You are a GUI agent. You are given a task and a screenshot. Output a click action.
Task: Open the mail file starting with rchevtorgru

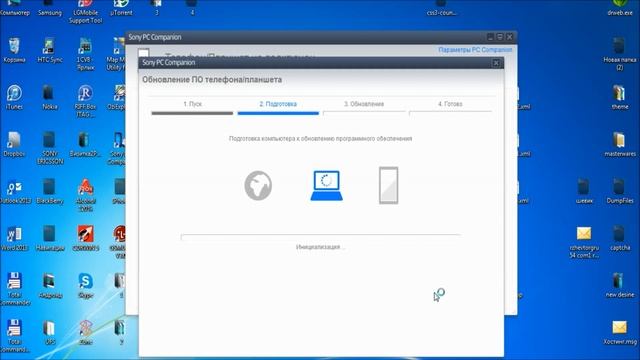pos(584,242)
